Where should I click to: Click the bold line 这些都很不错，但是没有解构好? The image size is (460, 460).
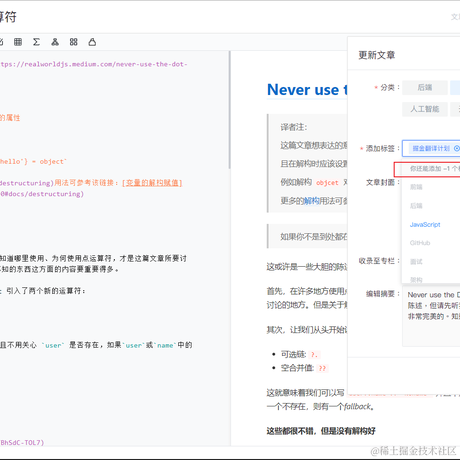(x=321, y=431)
